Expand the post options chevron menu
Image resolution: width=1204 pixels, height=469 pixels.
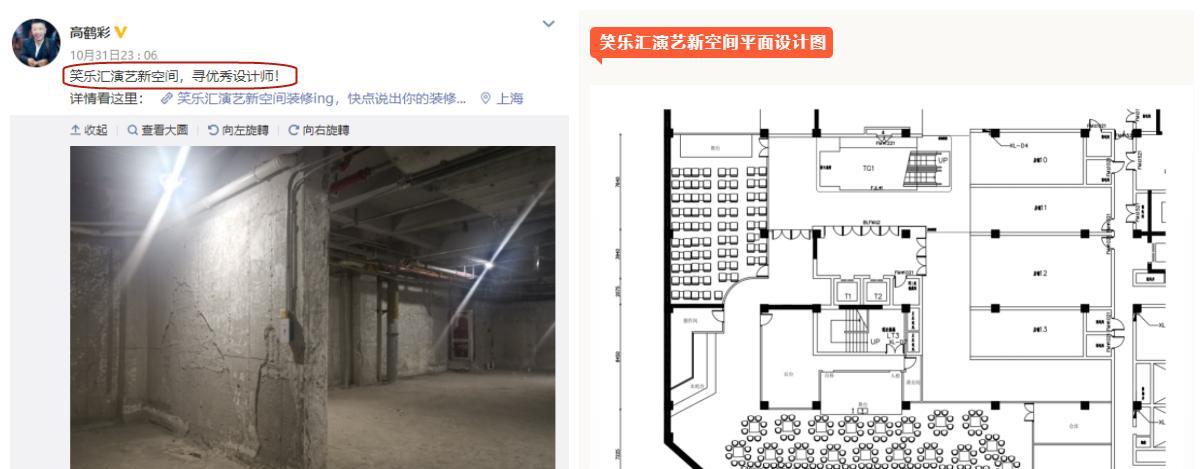pos(547,22)
